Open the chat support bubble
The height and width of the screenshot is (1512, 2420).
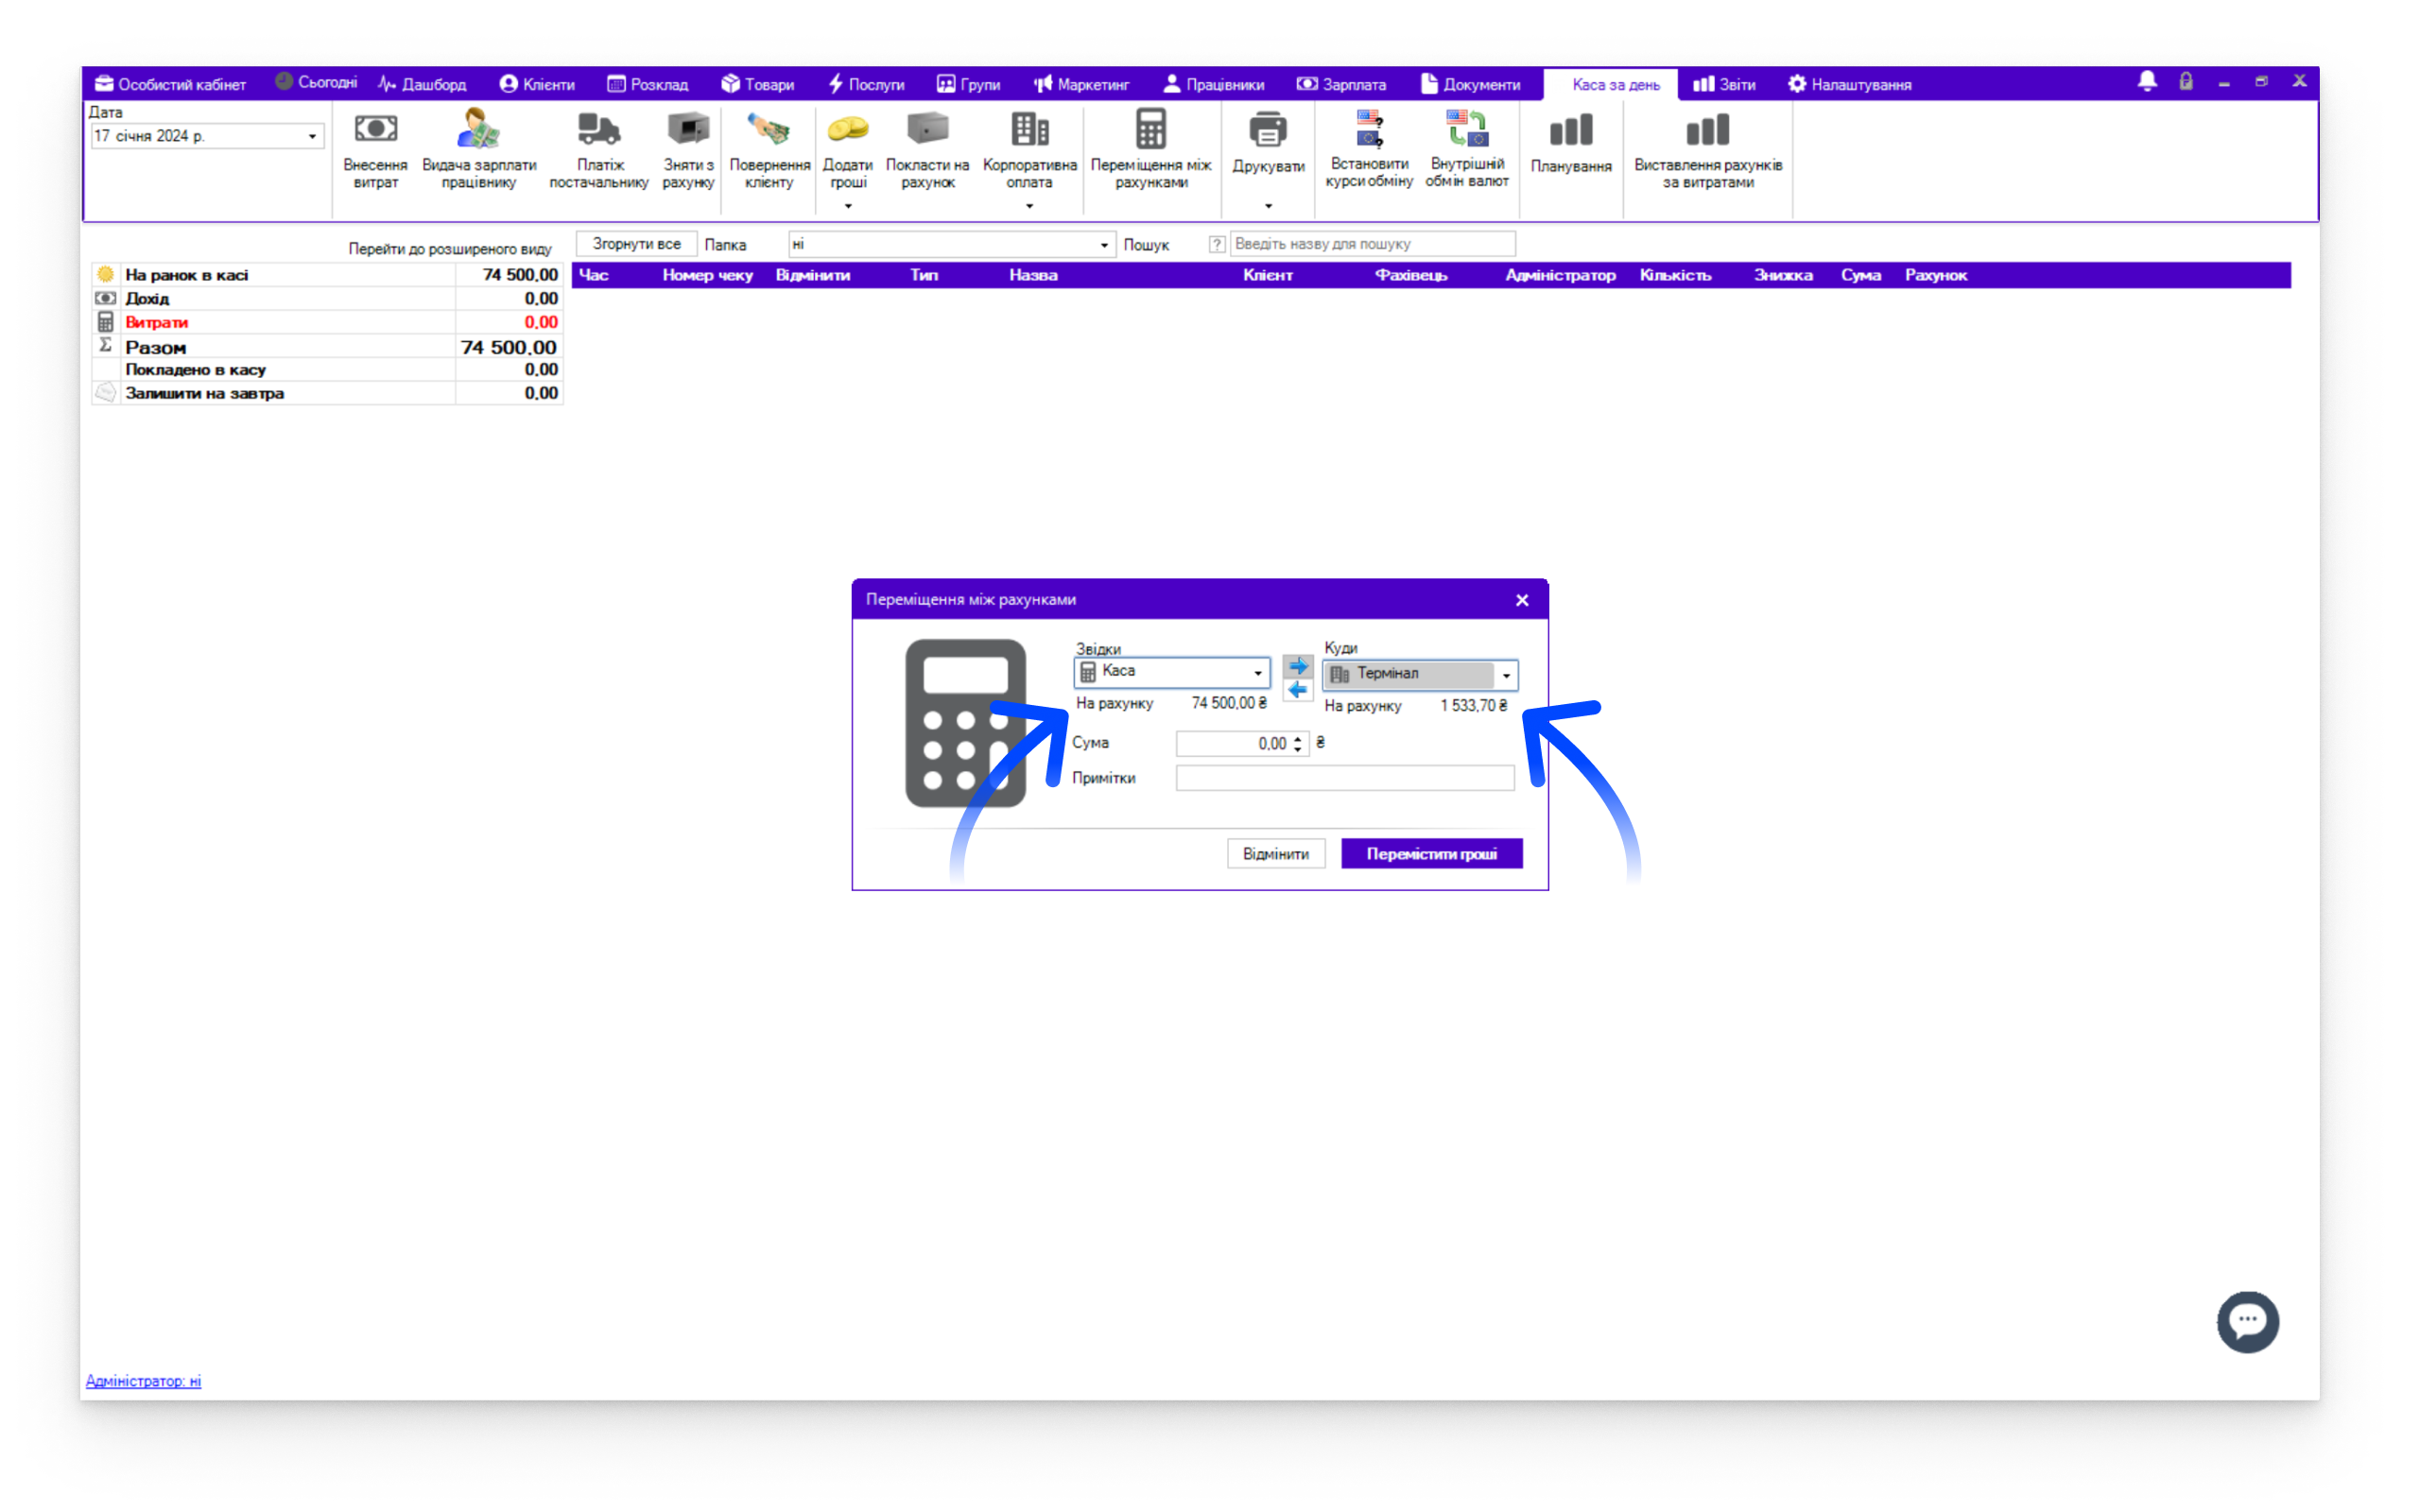(2248, 1322)
